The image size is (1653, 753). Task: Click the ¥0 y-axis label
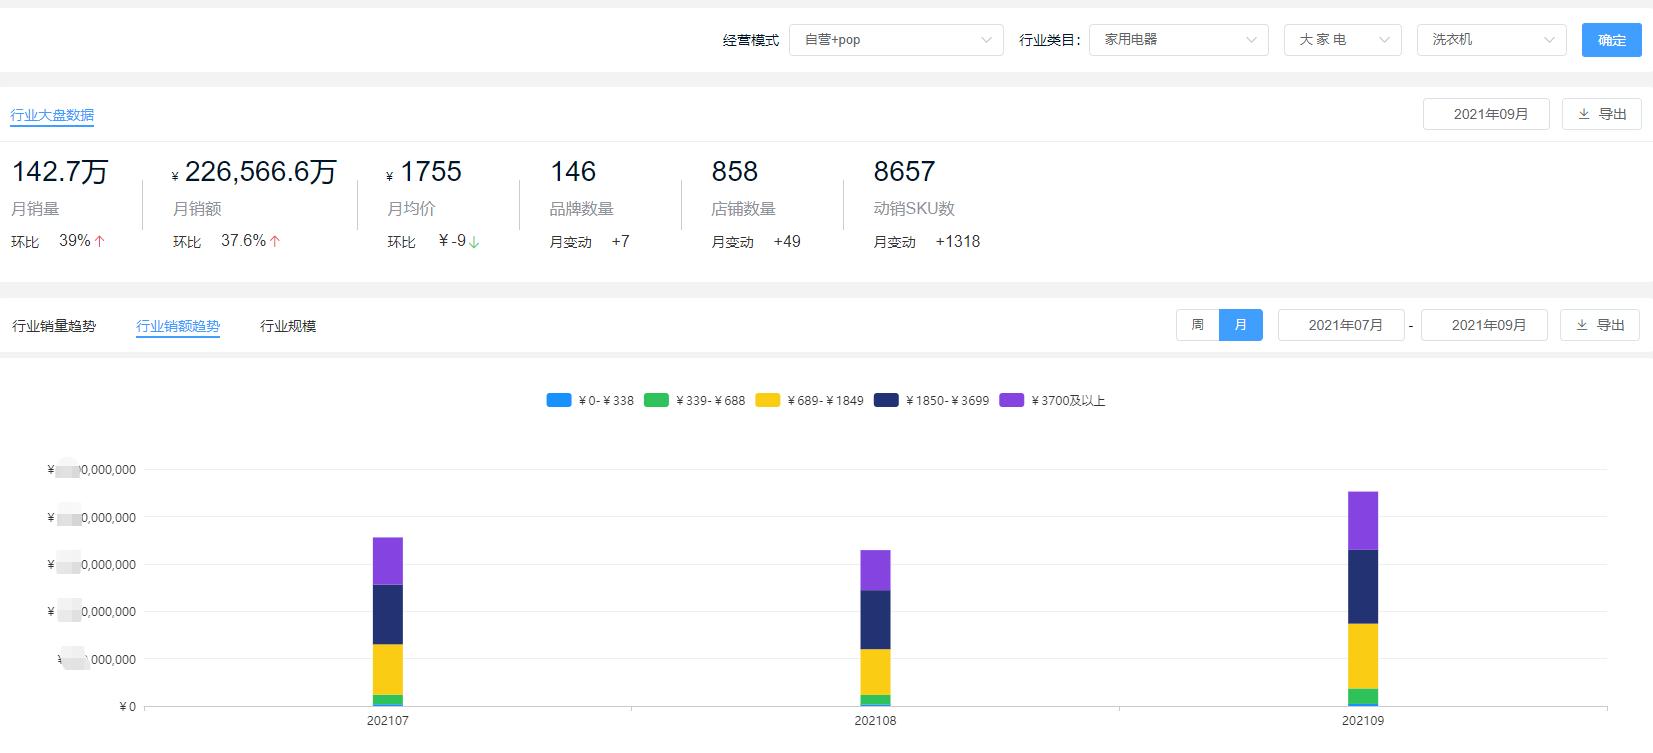click(x=128, y=707)
